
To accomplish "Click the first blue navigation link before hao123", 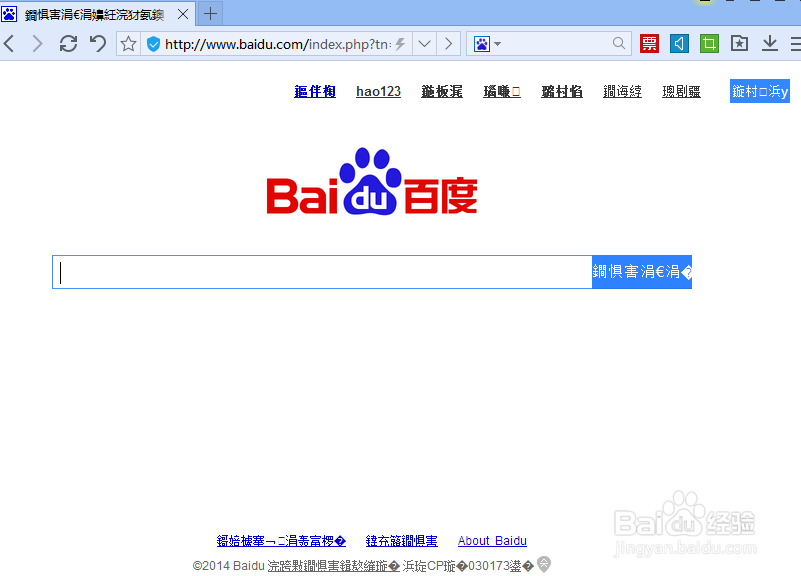I will 315,91.
